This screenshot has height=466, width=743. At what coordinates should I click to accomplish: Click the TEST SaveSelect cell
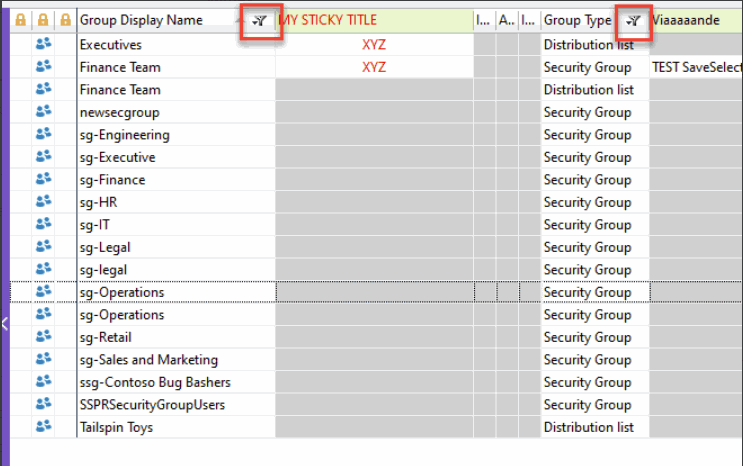click(696, 67)
